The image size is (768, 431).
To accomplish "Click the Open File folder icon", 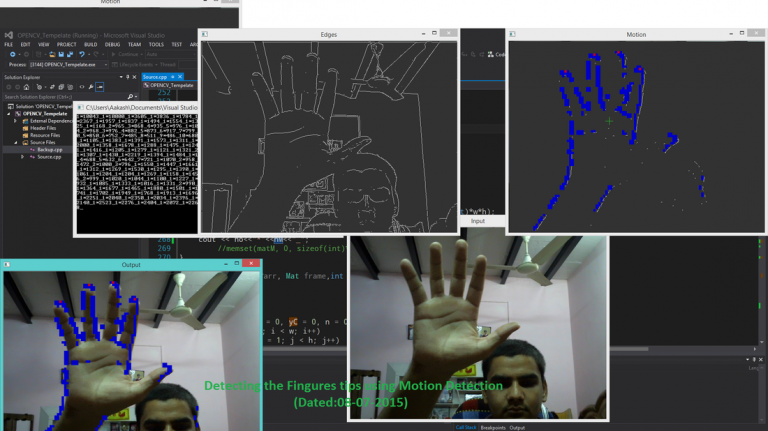I will 52,54.
